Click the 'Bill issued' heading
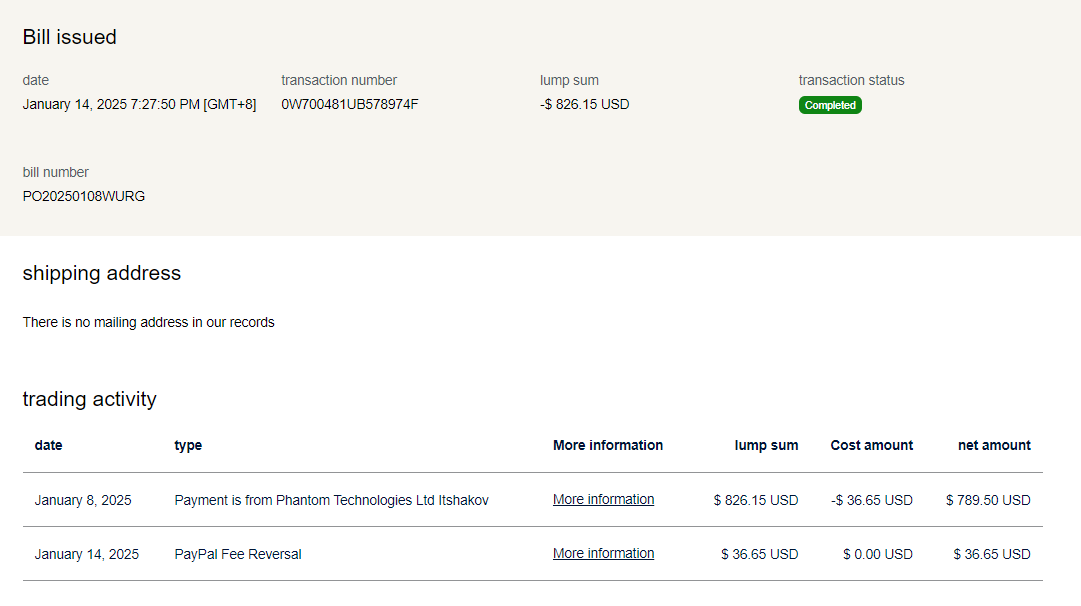Image resolution: width=1081 pixels, height=606 pixels. pyautogui.click(x=70, y=37)
